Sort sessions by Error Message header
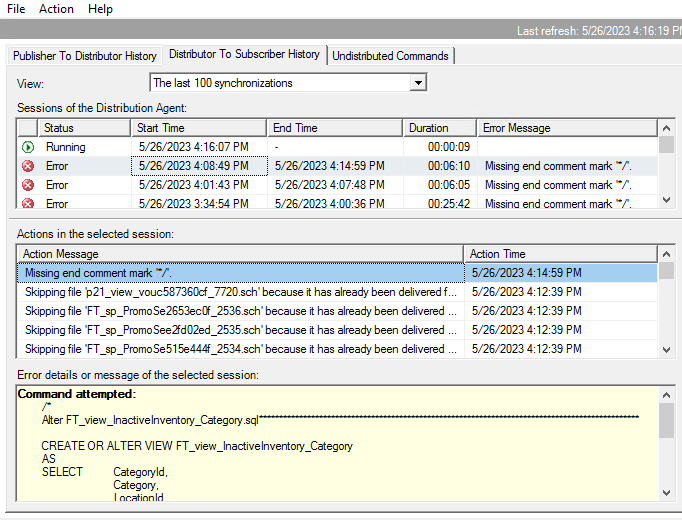 [x=567, y=128]
